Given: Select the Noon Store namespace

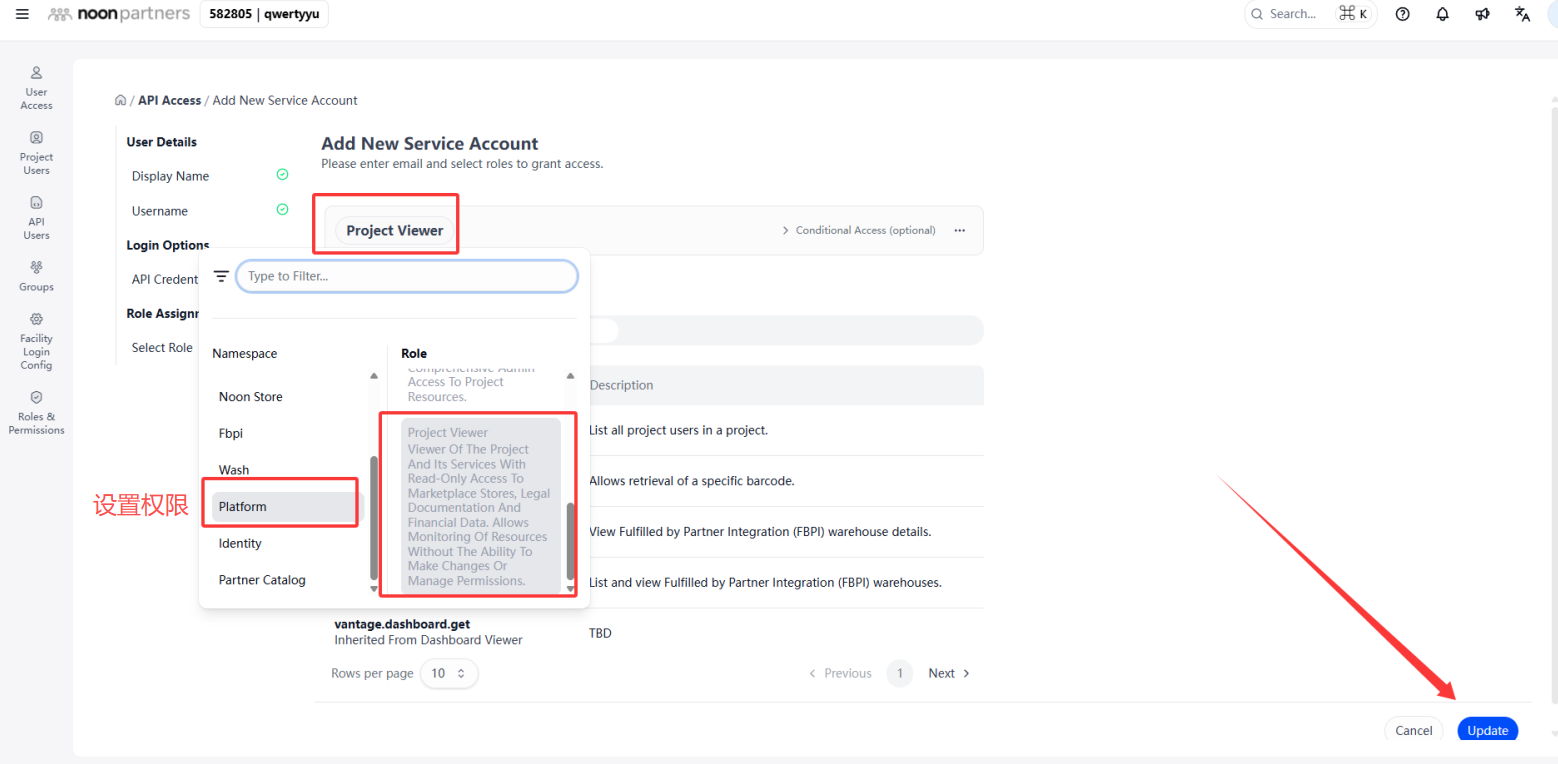Looking at the screenshot, I should click(251, 397).
